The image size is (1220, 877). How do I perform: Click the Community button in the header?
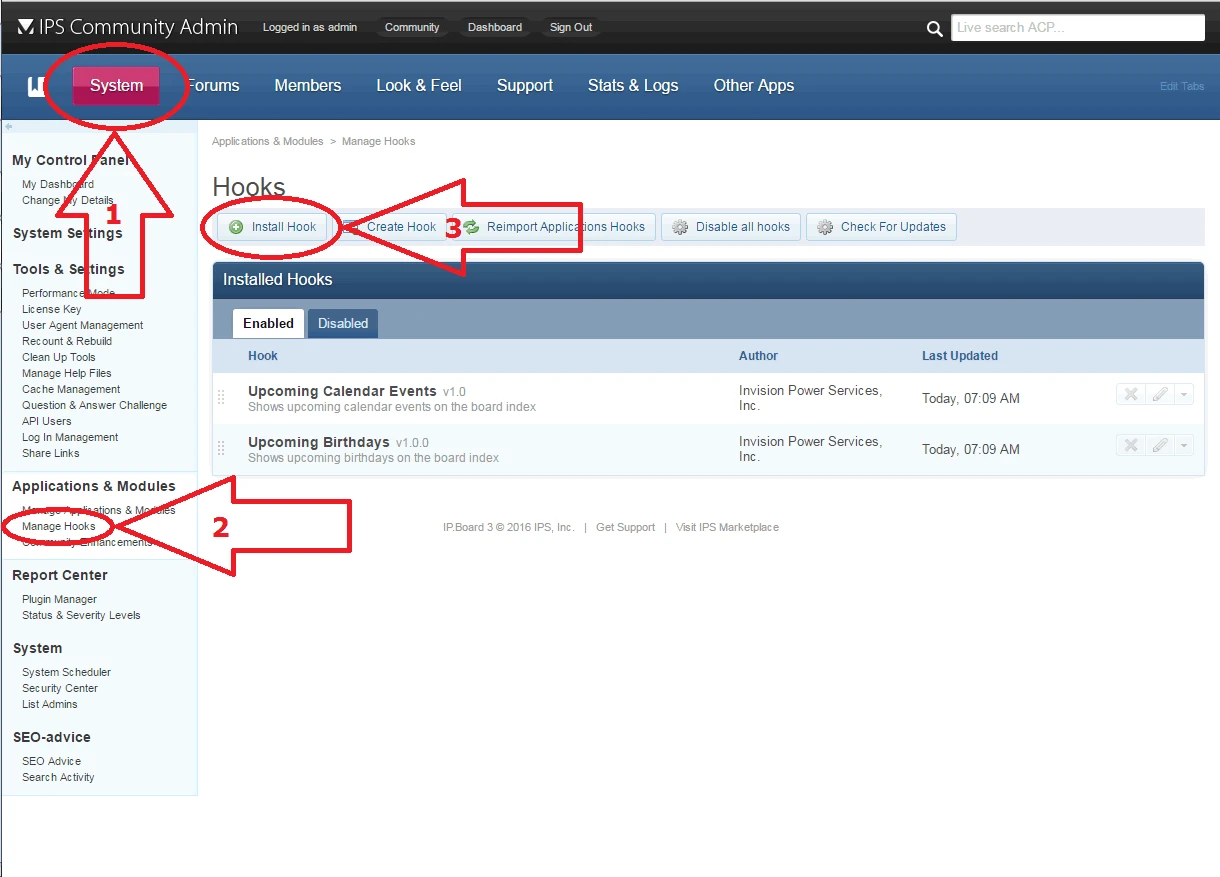412,27
